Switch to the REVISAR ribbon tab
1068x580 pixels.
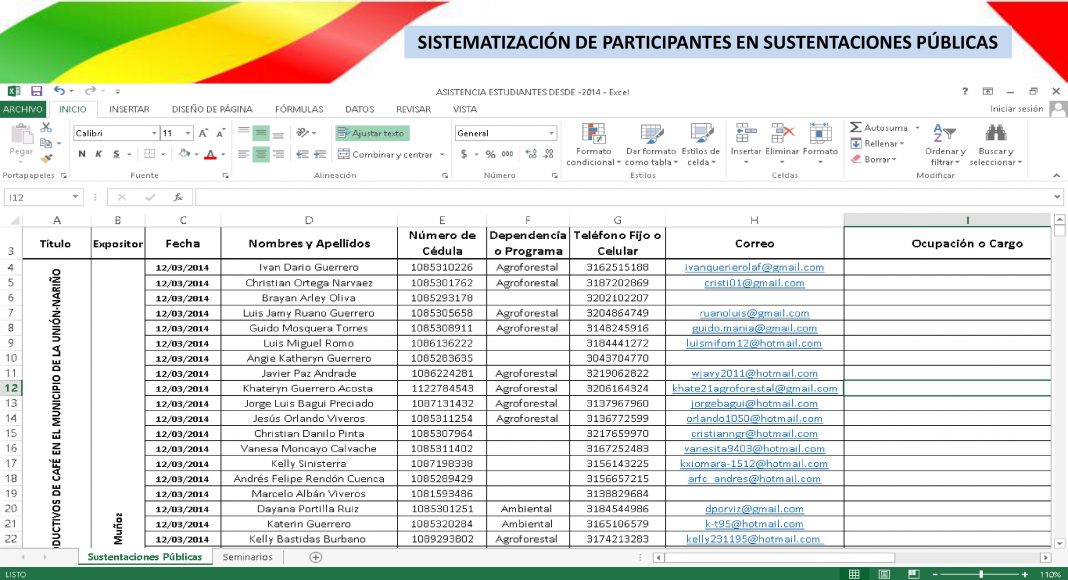pyautogui.click(x=413, y=109)
